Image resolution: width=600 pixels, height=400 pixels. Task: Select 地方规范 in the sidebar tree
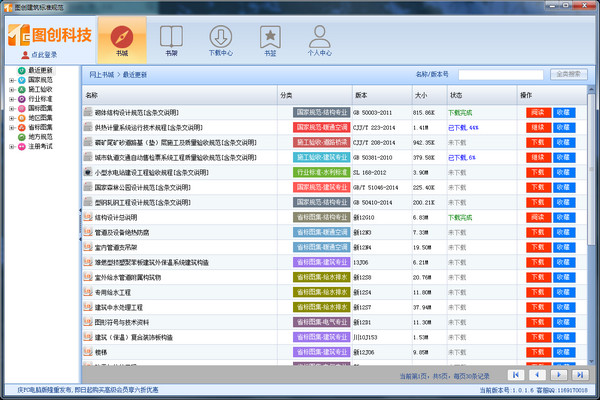(x=40, y=137)
